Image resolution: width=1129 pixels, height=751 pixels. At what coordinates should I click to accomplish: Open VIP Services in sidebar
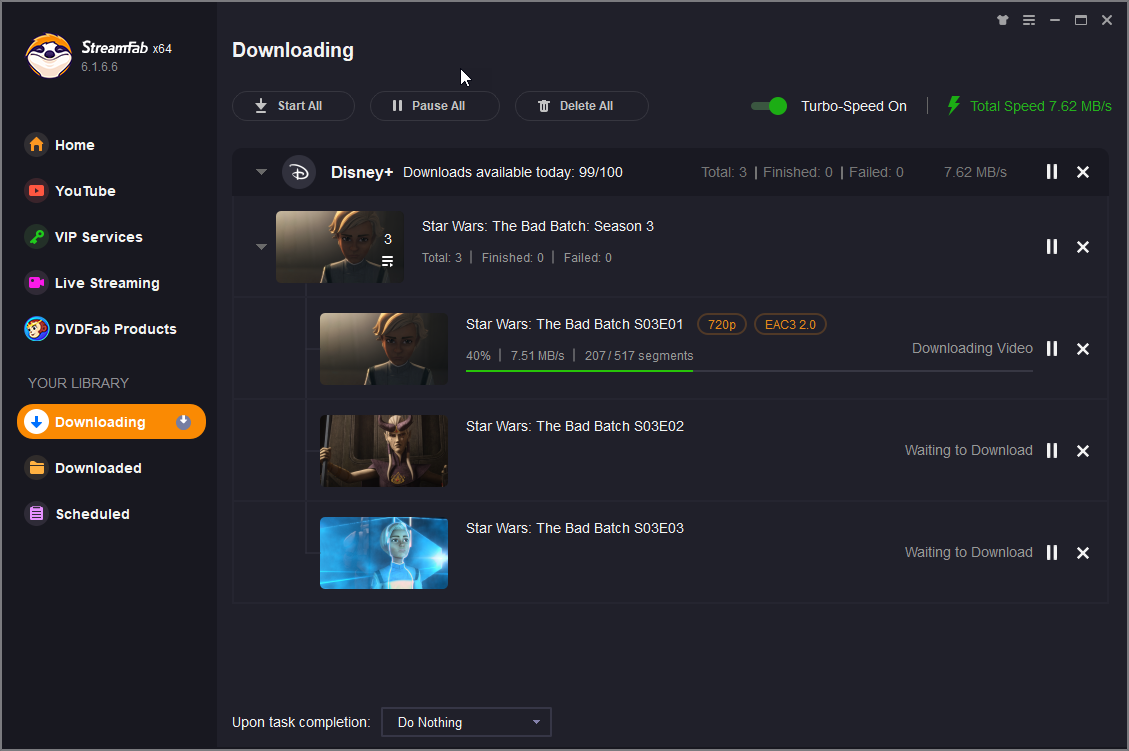84,237
